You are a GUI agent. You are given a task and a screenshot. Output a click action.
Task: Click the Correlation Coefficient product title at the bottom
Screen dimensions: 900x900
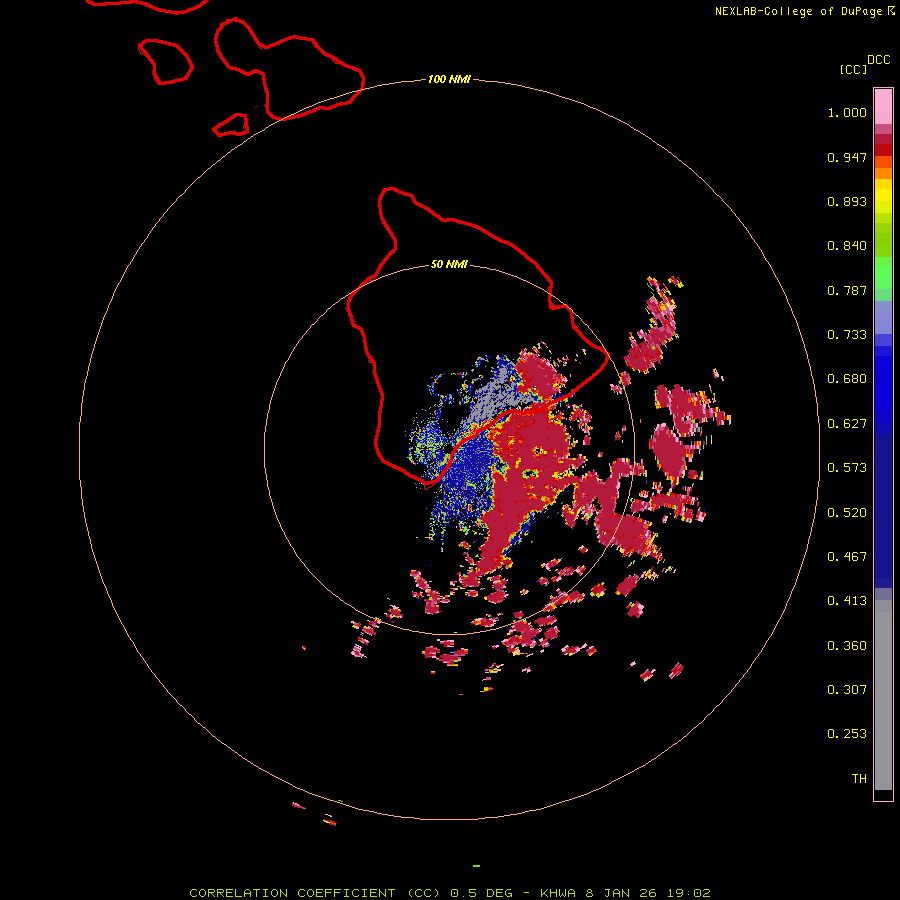click(449, 893)
